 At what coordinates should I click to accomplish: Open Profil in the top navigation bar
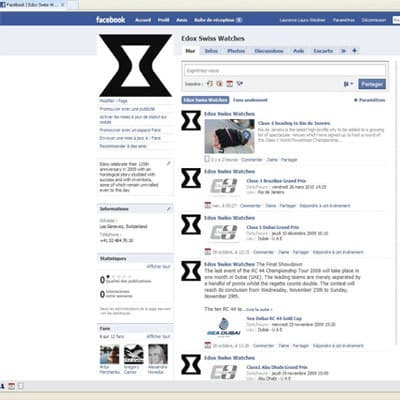coord(163,20)
